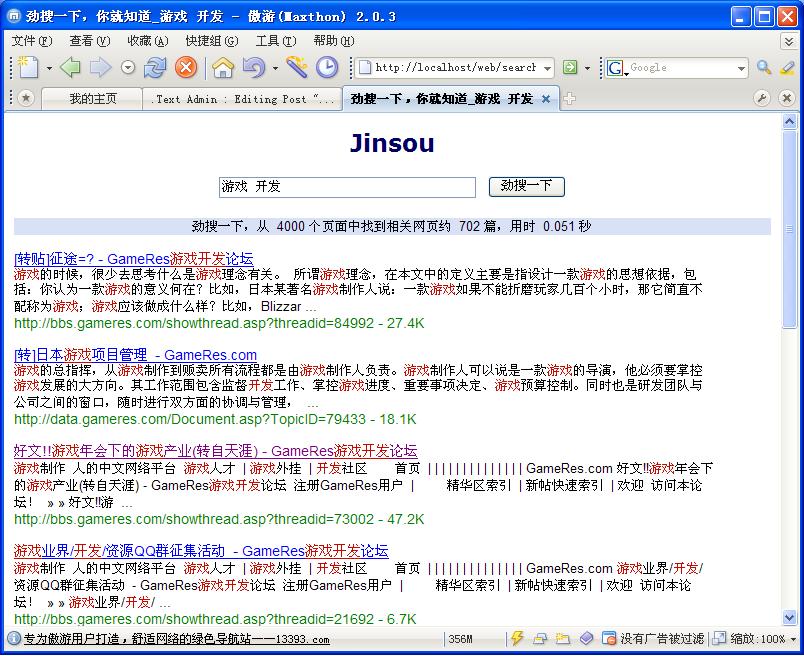Open the 缩放:100% zoom dropdown arrow
Image resolution: width=804 pixels, height=656 pixels.
coord(793,639)
